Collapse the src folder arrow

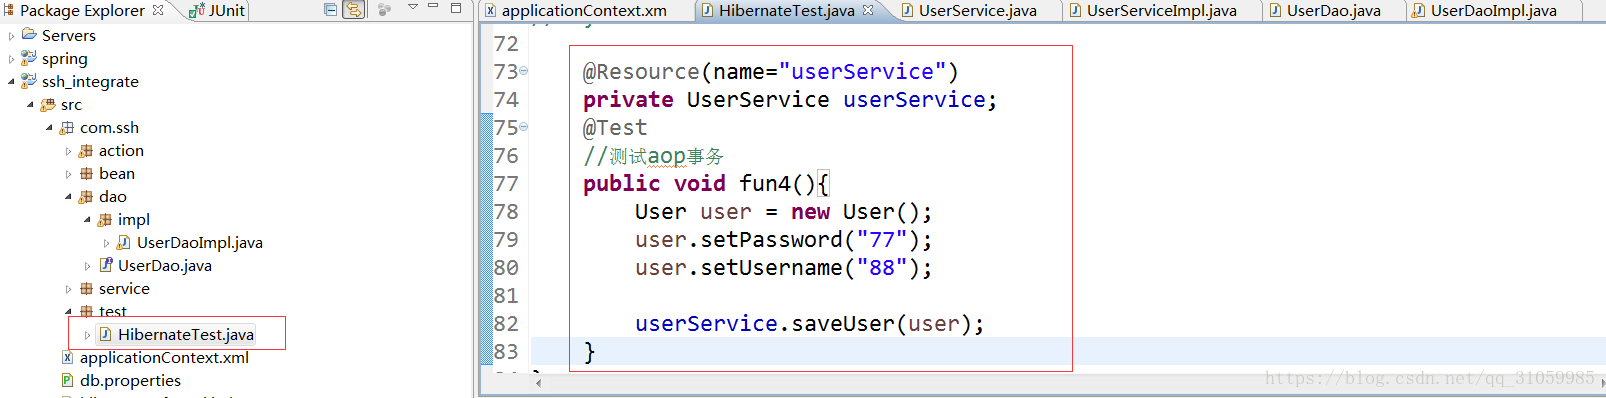point(31,105)
